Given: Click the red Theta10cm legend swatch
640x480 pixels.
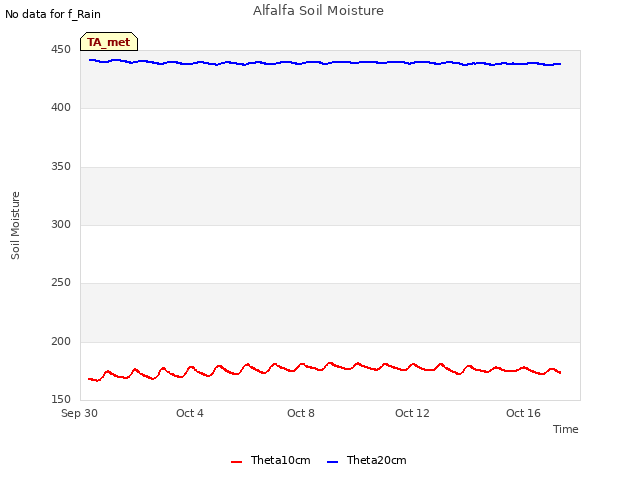Looking at the screenshot, I should pos(237,462).
